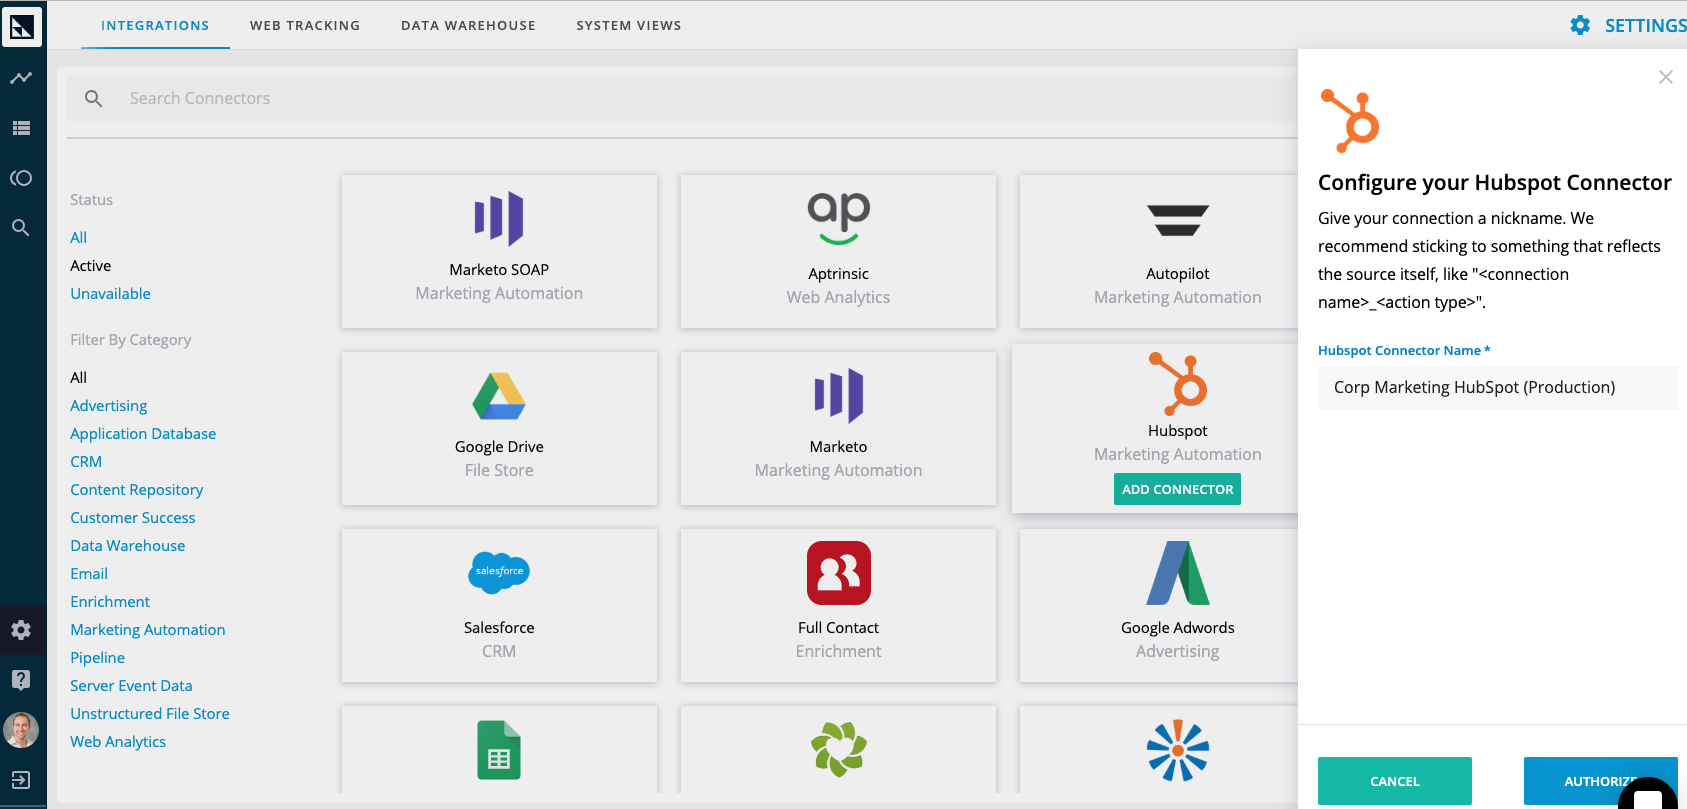
Task: Select the Google Drive connector card
Action: [499, 428]
